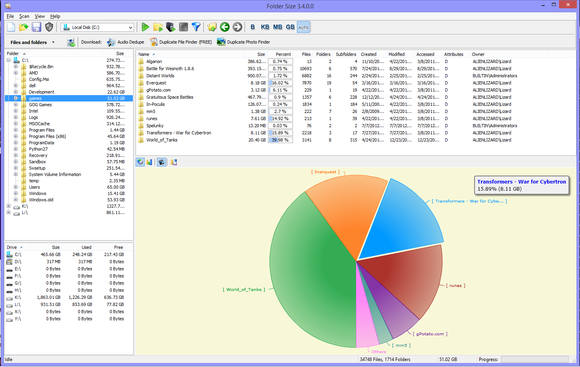This screenshot has height=367, width=580.
Task: Start scan with green play button
Action: click(x=145, y=27)
